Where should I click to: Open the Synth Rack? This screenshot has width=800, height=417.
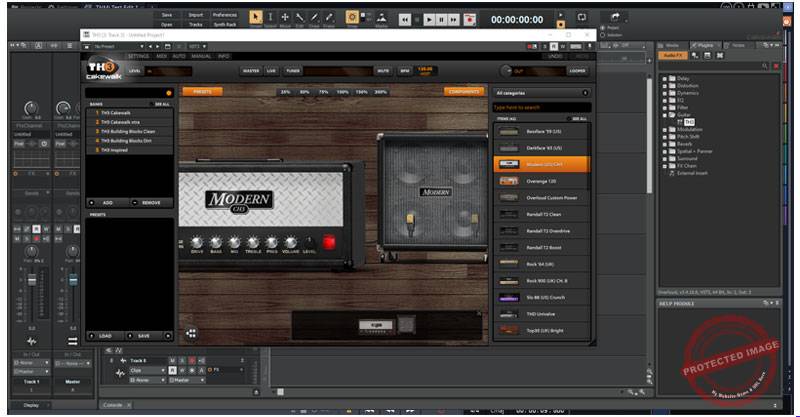(224, 24)
